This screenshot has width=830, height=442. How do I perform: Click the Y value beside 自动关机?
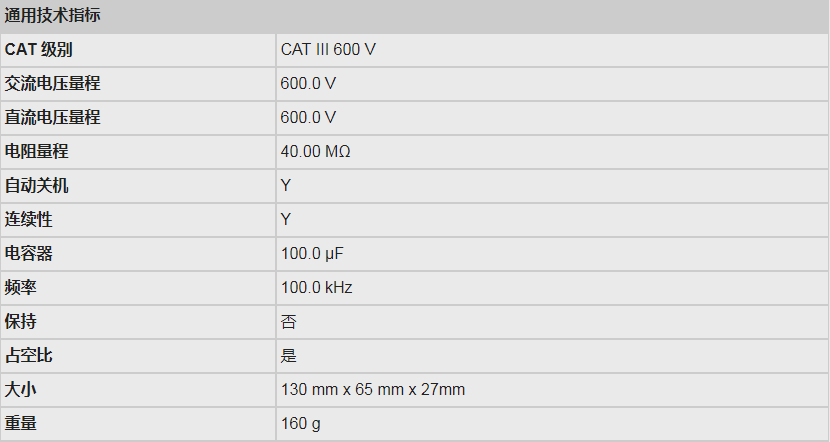click(x=286, y=186)
